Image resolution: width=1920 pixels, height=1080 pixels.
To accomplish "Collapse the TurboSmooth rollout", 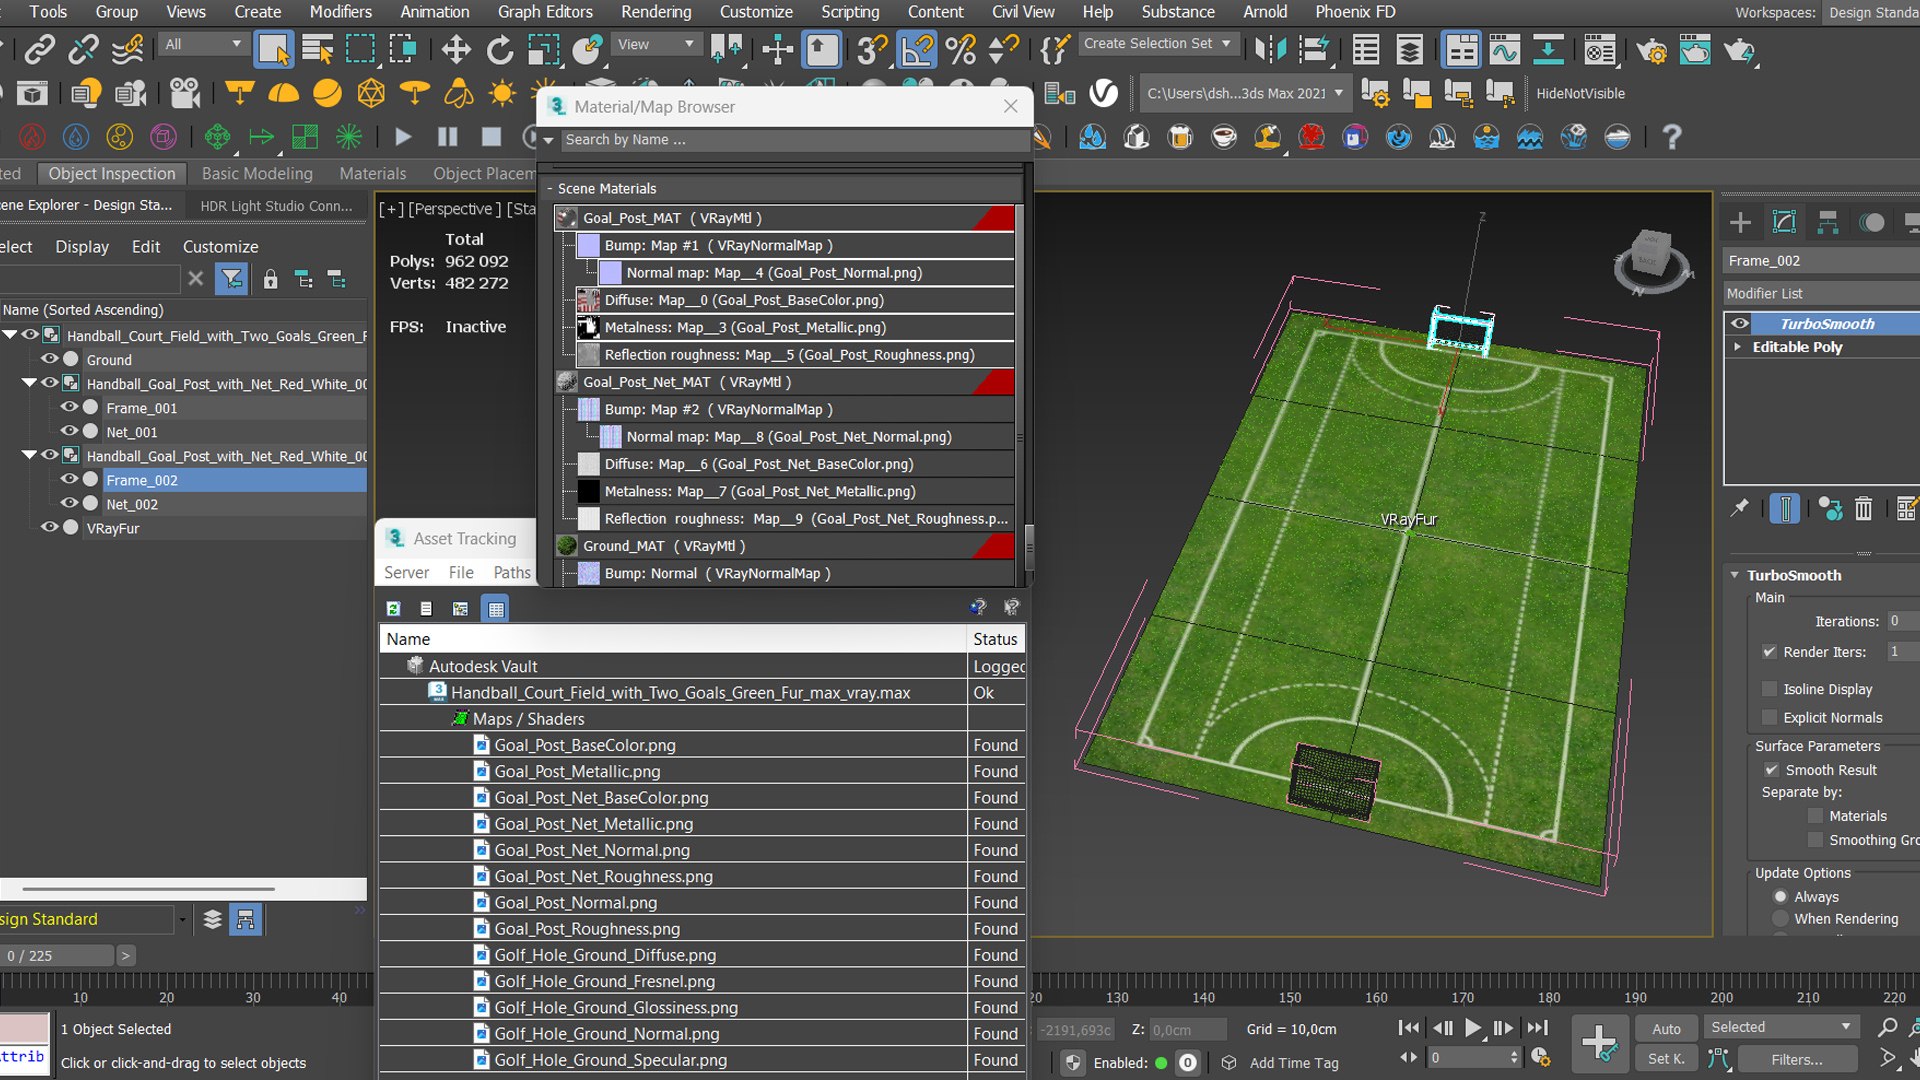I will click(x=1735, y=575).
